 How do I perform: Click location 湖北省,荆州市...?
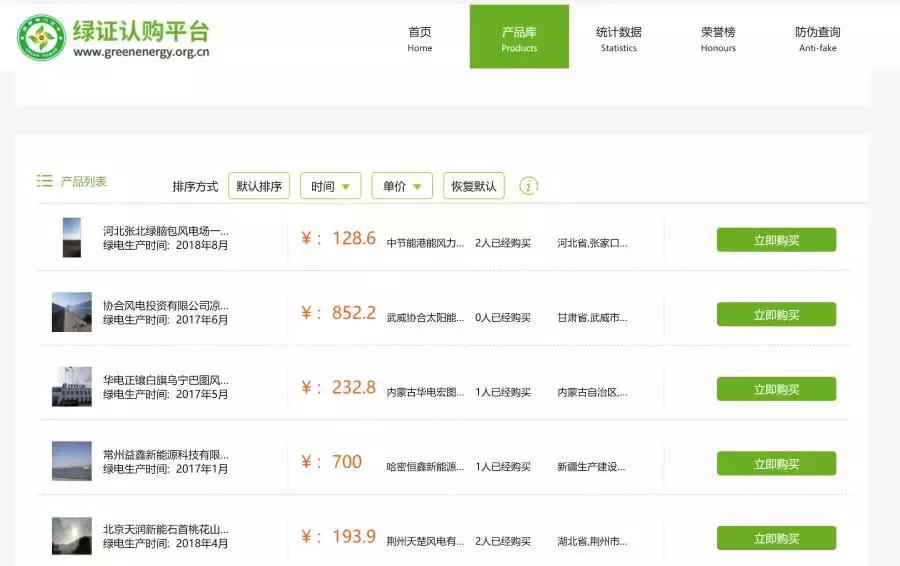coord(592,541)
